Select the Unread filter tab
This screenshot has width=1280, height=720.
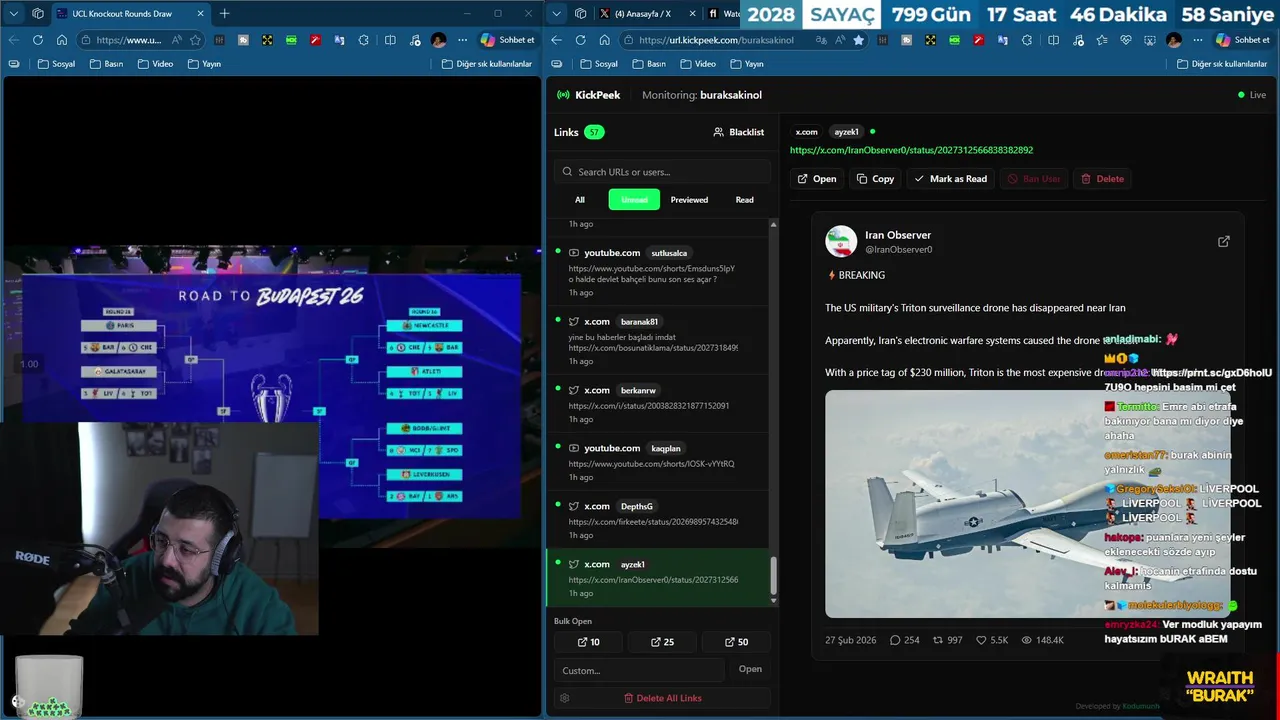634,200
